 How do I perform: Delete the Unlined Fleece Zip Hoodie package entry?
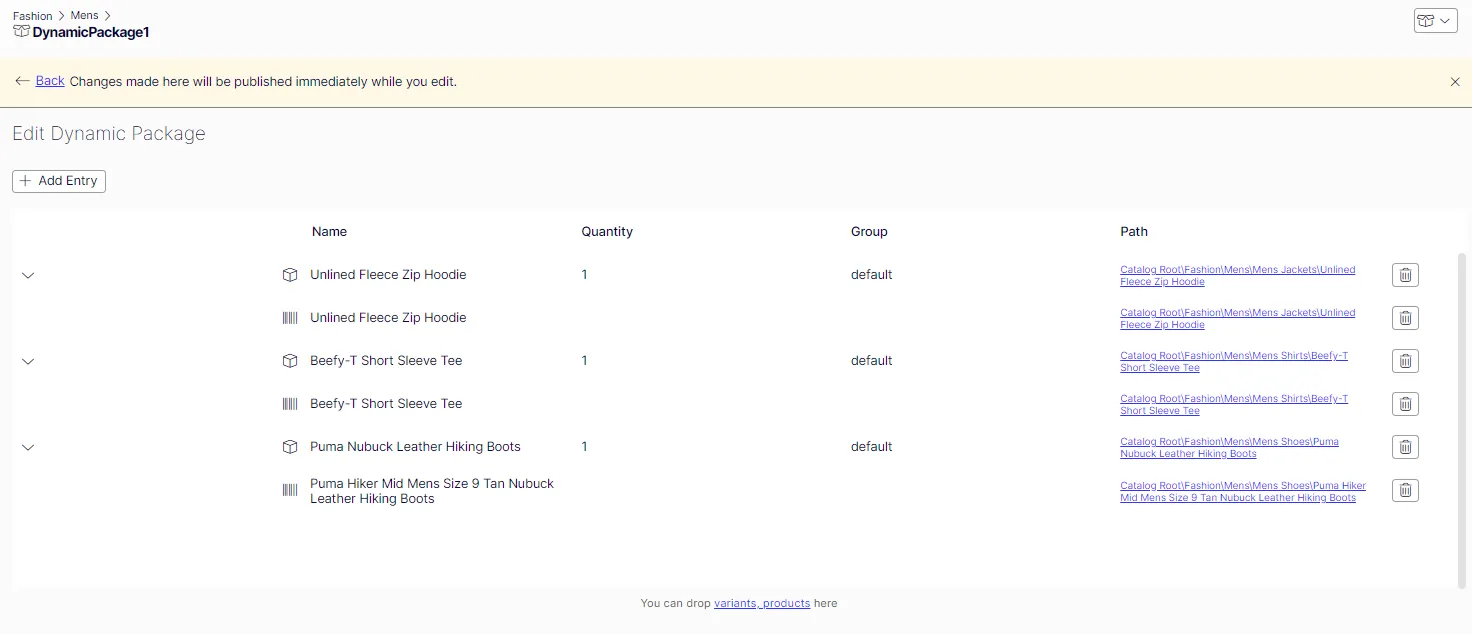1405,275
